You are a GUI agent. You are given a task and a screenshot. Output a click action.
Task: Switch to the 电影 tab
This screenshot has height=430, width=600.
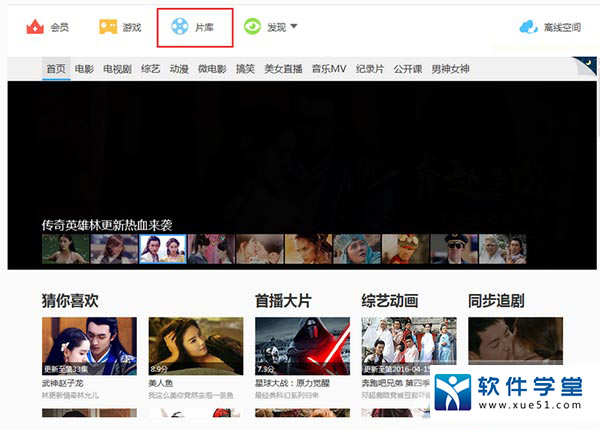[84, 69]
